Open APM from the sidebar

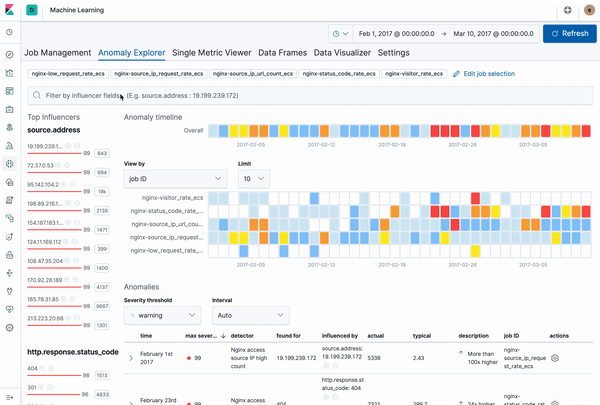pos(10,219)
